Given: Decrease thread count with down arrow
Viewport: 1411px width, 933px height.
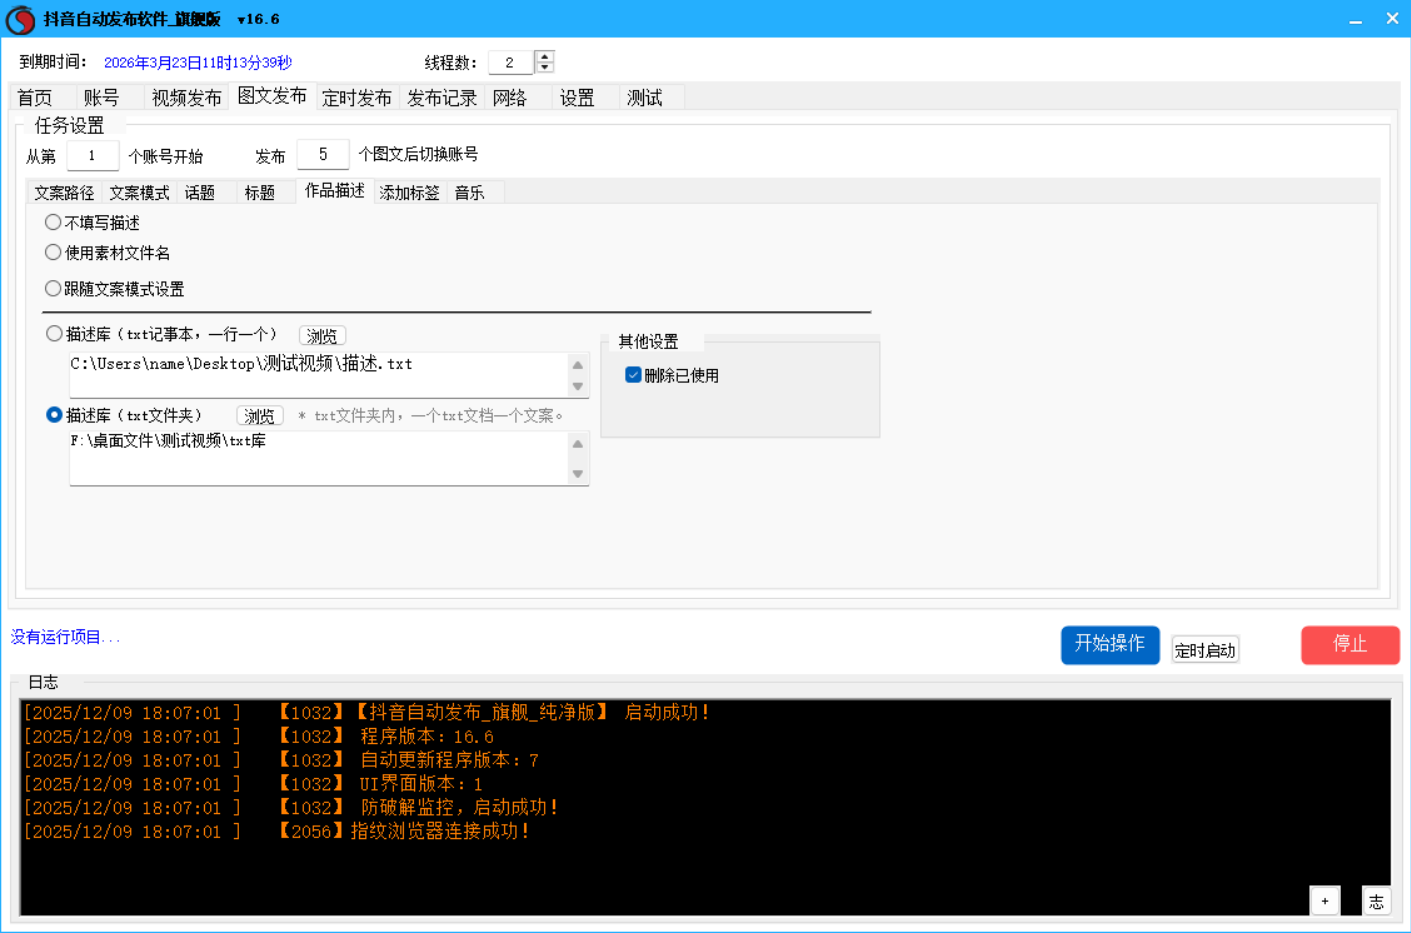Looking at the screenshot, I should pos(544,68).
